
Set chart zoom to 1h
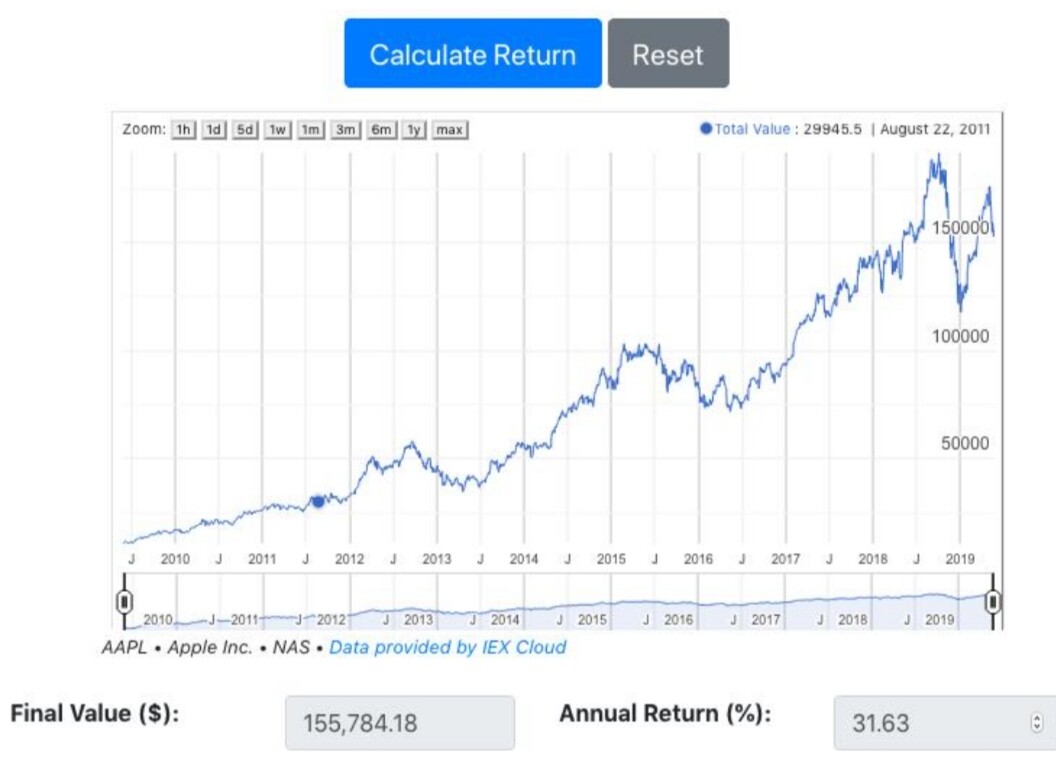184,130
